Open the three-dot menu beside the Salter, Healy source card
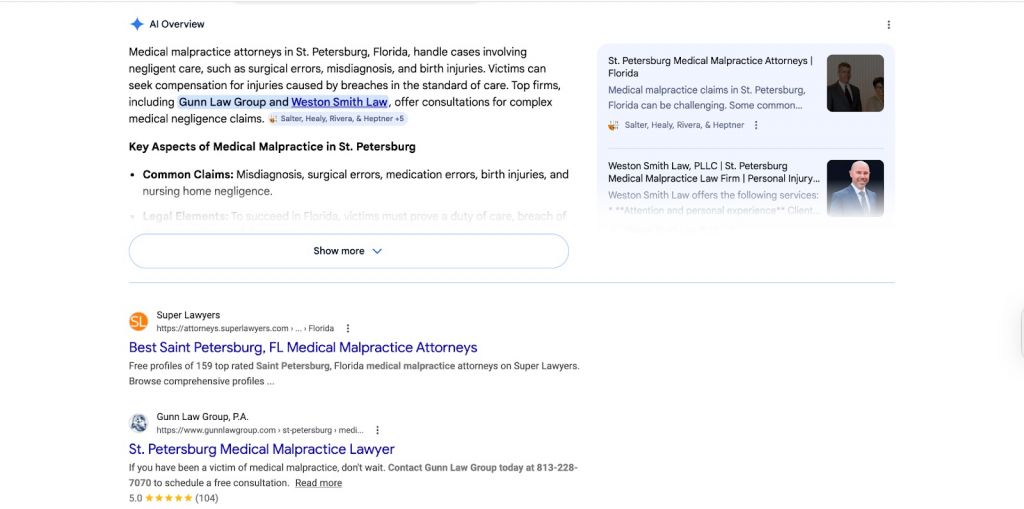 coord(756,125)
